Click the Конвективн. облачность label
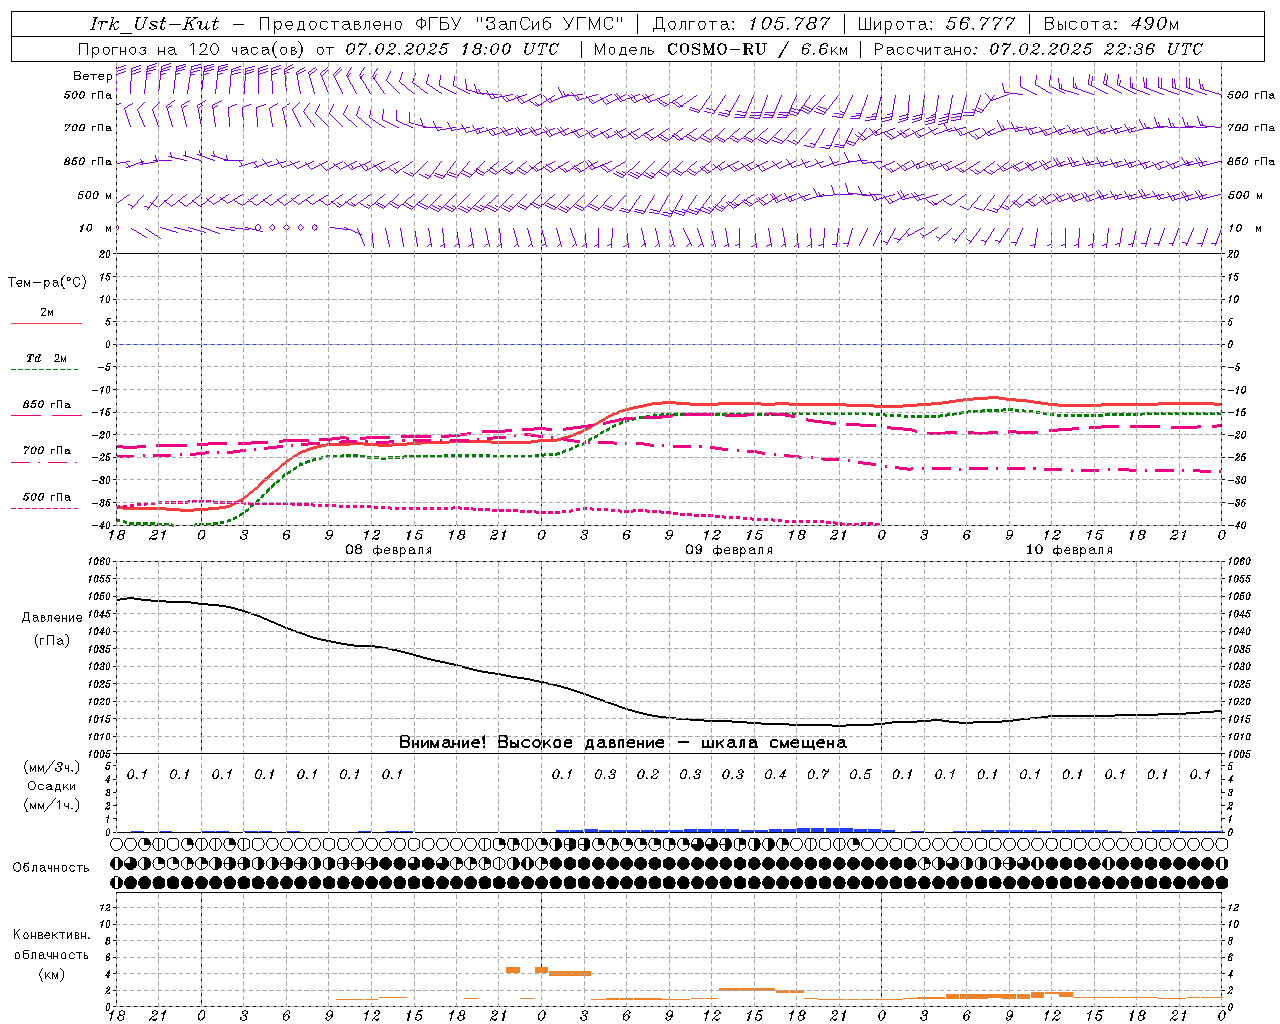The height and width of the screenshot is (1024, 1280). click(51, 945)
